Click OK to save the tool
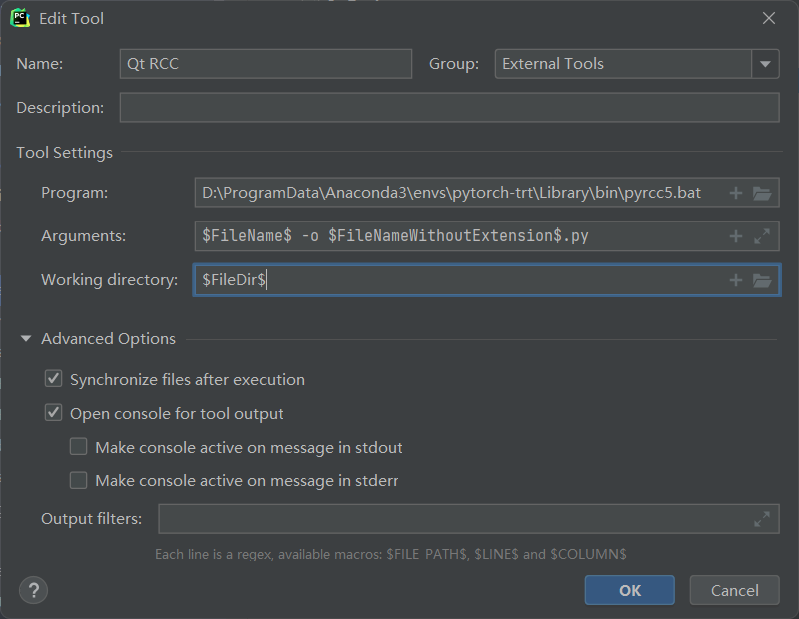Viewport: 799px width, 619px height. tap(629, 590)
